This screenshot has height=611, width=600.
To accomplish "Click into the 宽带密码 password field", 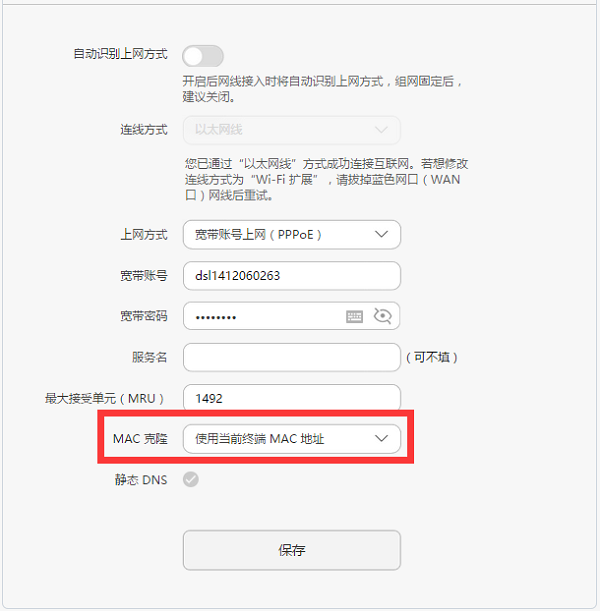I will (265, 316).
